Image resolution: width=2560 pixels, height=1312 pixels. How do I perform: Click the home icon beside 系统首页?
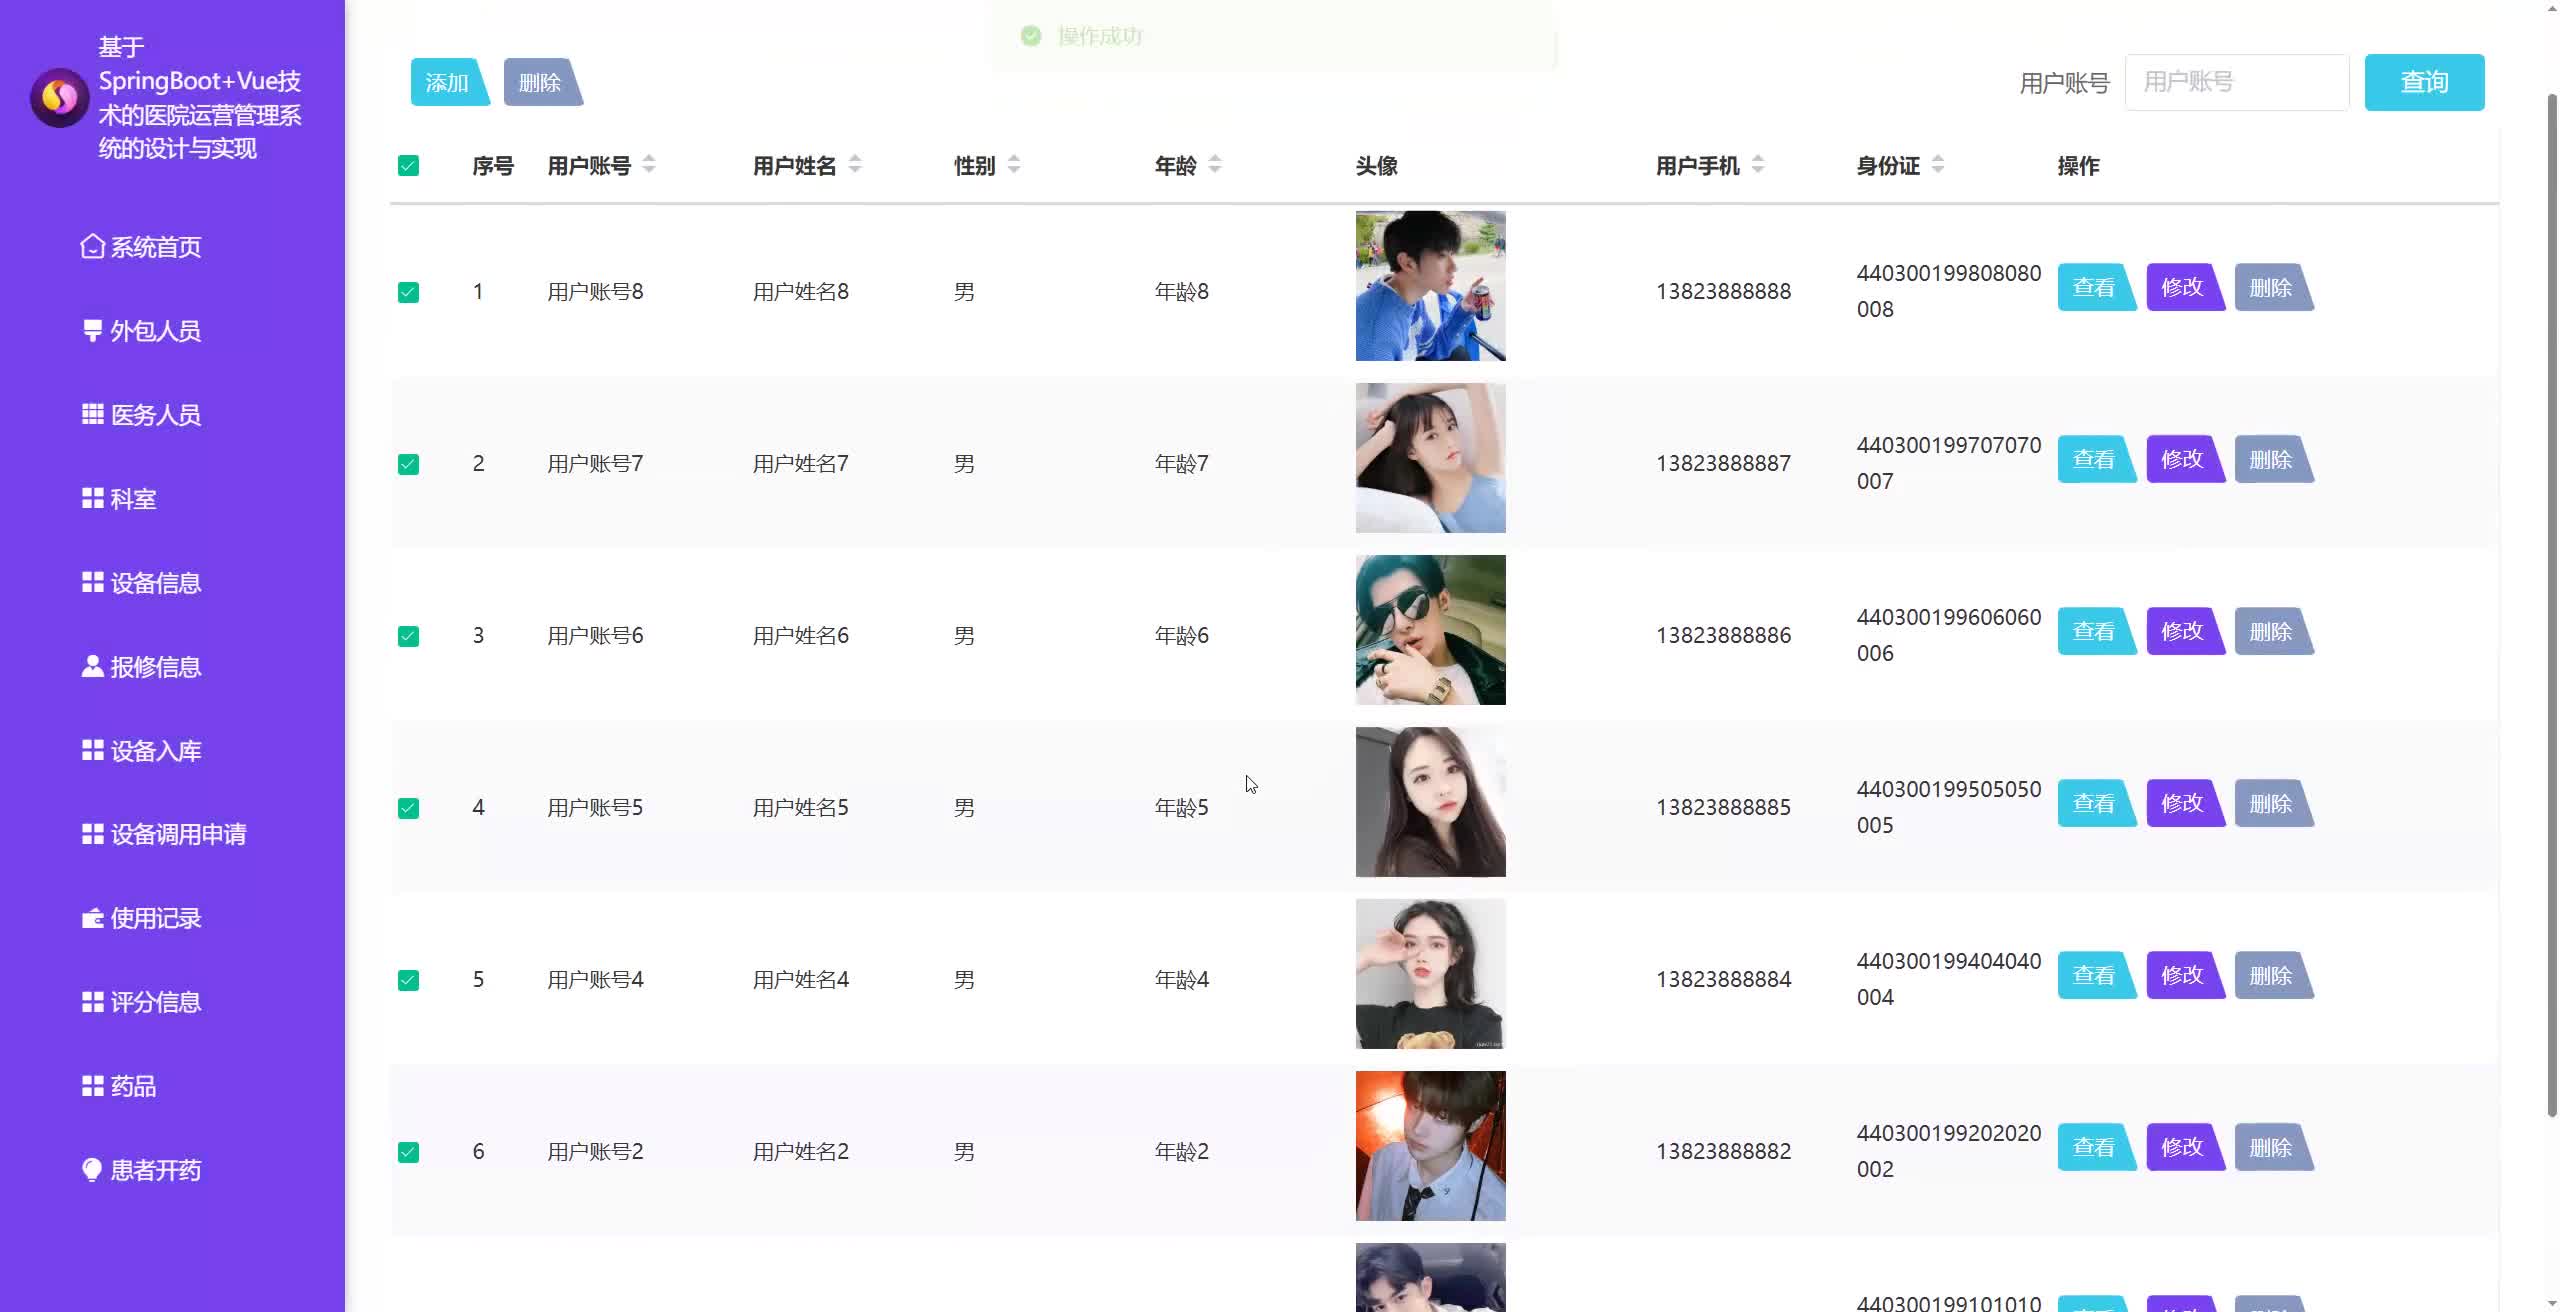tap(92, 246)
